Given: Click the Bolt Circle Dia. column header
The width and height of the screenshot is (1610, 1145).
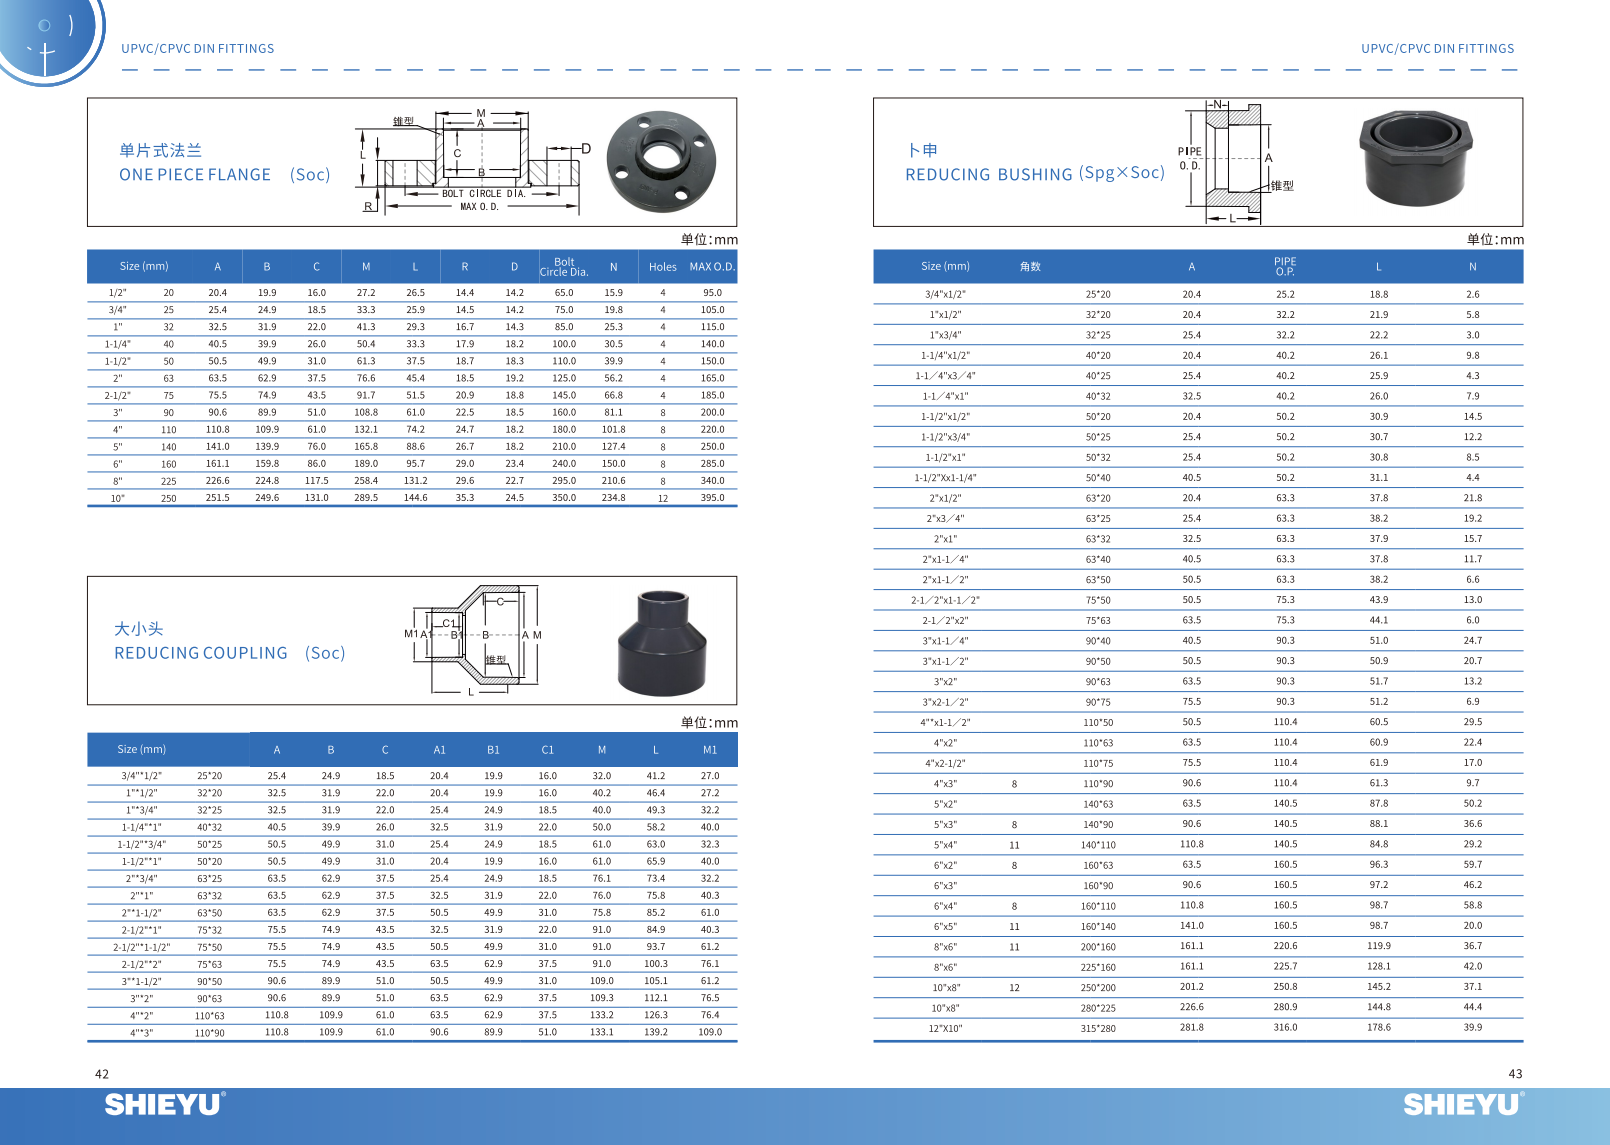Looking at the screenshot, I should (564, 267).
